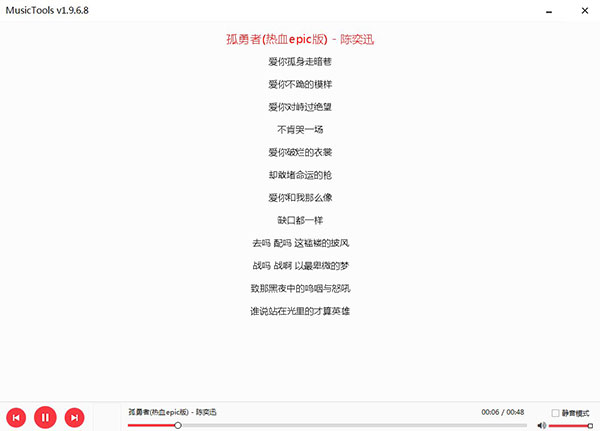Close the MusicTools window
Image resolution: width=600 pixels, height=431 pixels.
[x=585, y=11]
